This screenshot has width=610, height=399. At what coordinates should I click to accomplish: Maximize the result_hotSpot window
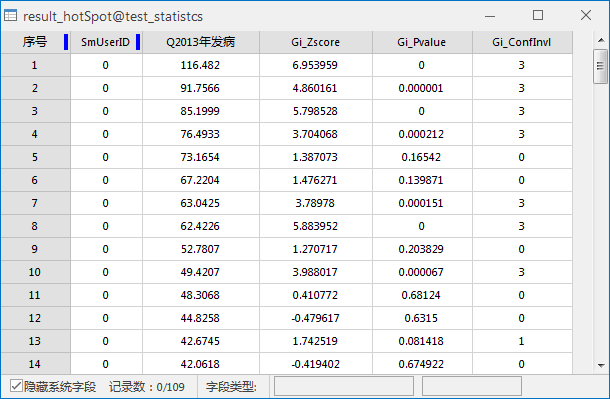tap(538, 16)
